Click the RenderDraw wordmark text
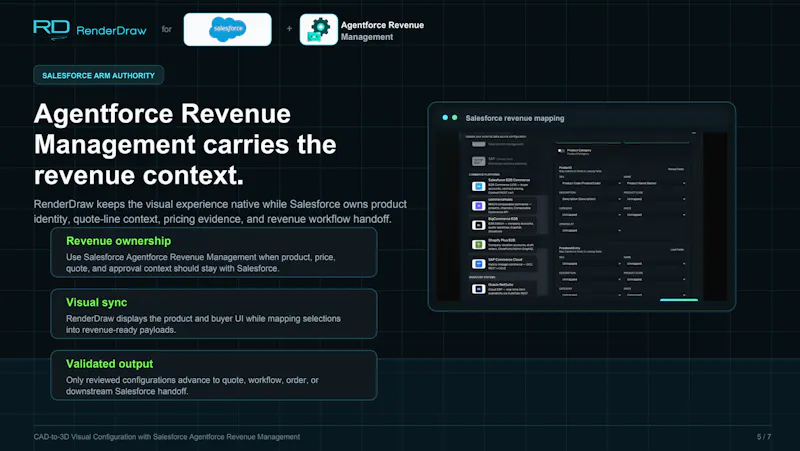This screenshot has height=451, width=800. [111, 31]
